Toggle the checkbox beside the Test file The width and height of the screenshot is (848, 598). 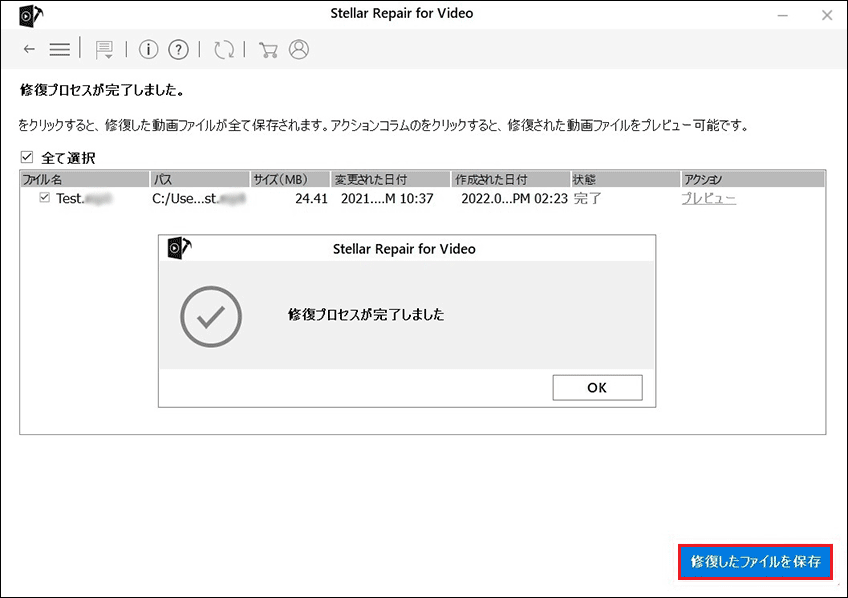pyautogui.click(x=42, y=198)
